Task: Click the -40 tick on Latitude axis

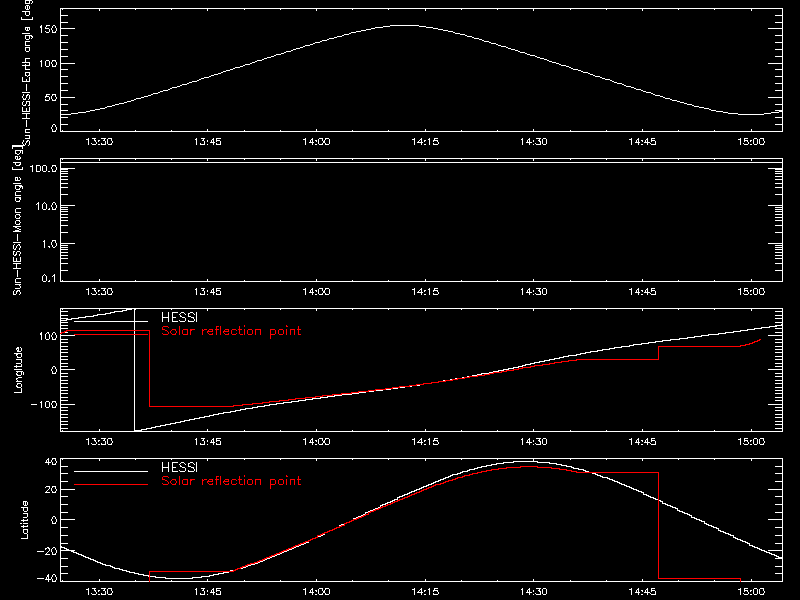Action: coord(47,579)
